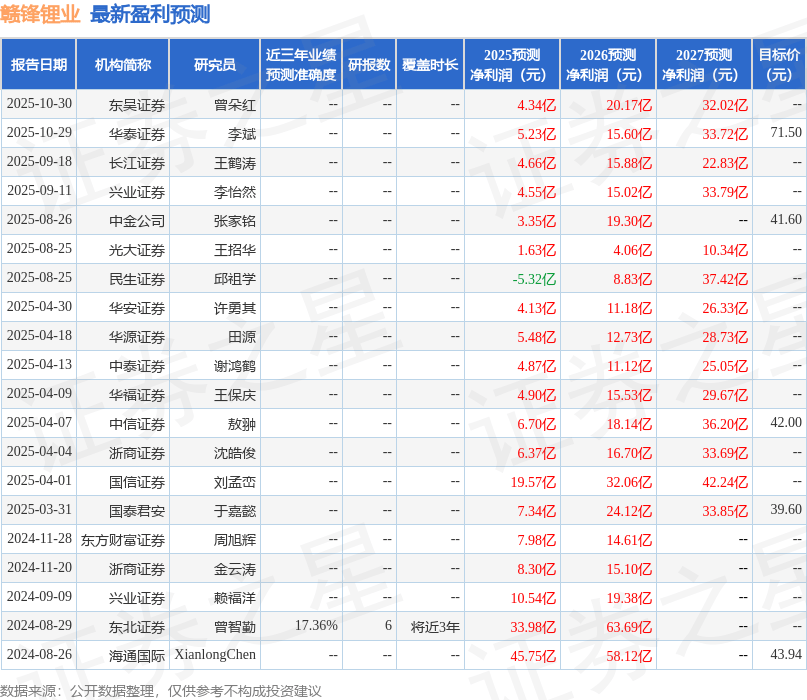
Task: Click the 2027预测净利润 column header
Action: tap(697, 64)
